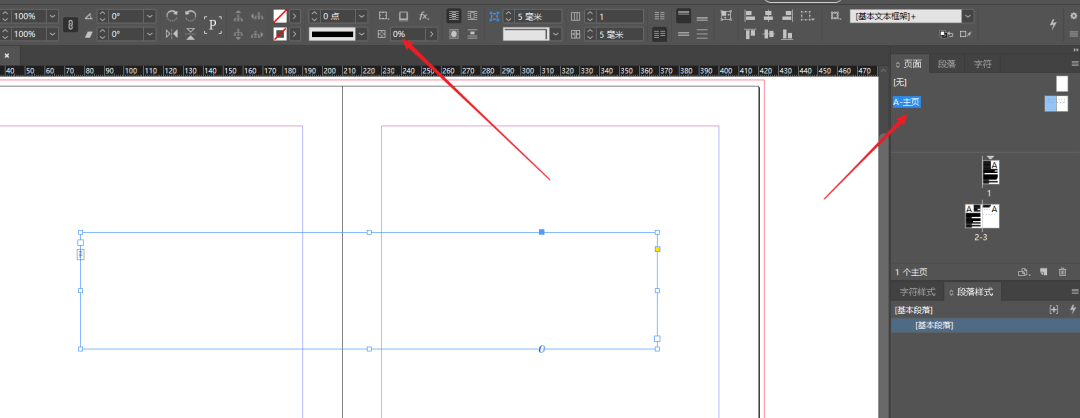This screenshot has width=1080, height=418.
Task: Click the rotate 90° clockwise icon
Action: pyautogui.click(x=172, y=16)
